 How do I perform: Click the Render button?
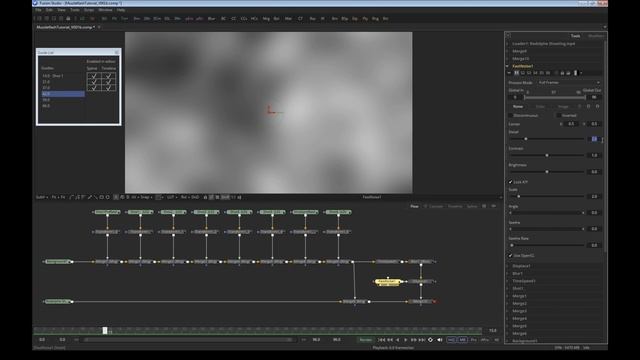[x=366, y=340]
